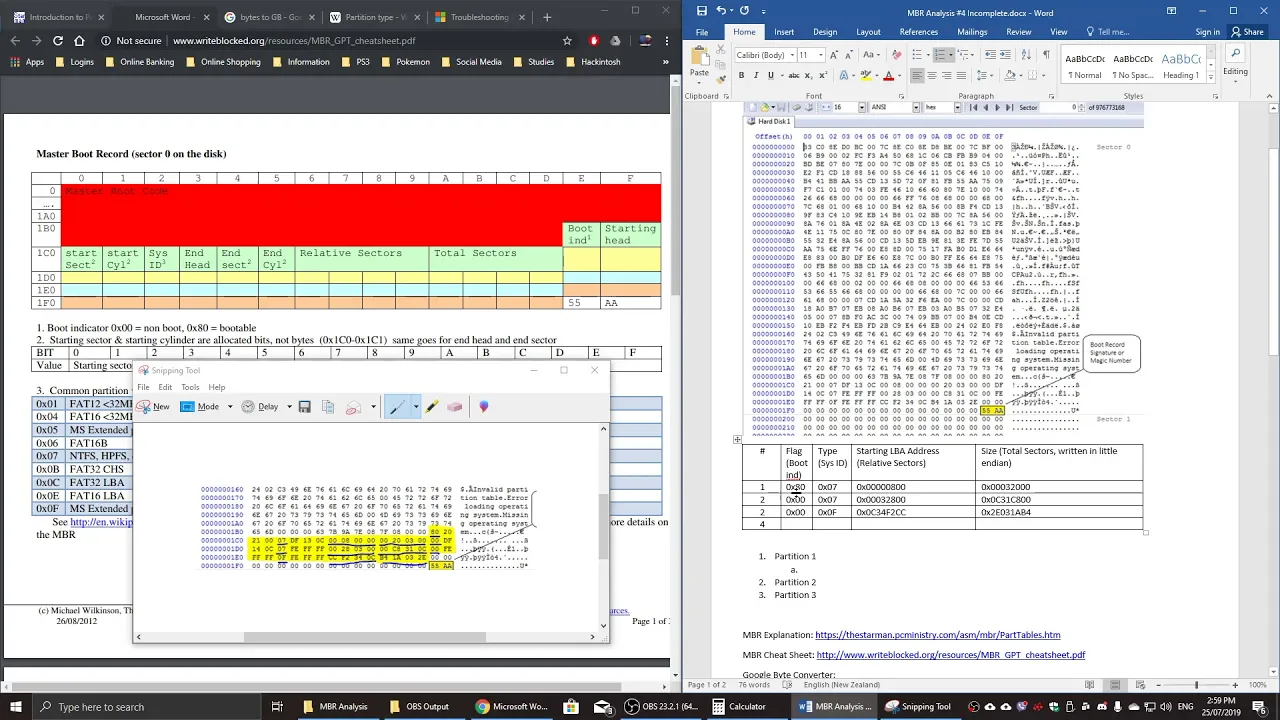This screenshot has width=1280, height=720.
Task: Toggle underline formatting in Word
Action: [x=771, y=76]
